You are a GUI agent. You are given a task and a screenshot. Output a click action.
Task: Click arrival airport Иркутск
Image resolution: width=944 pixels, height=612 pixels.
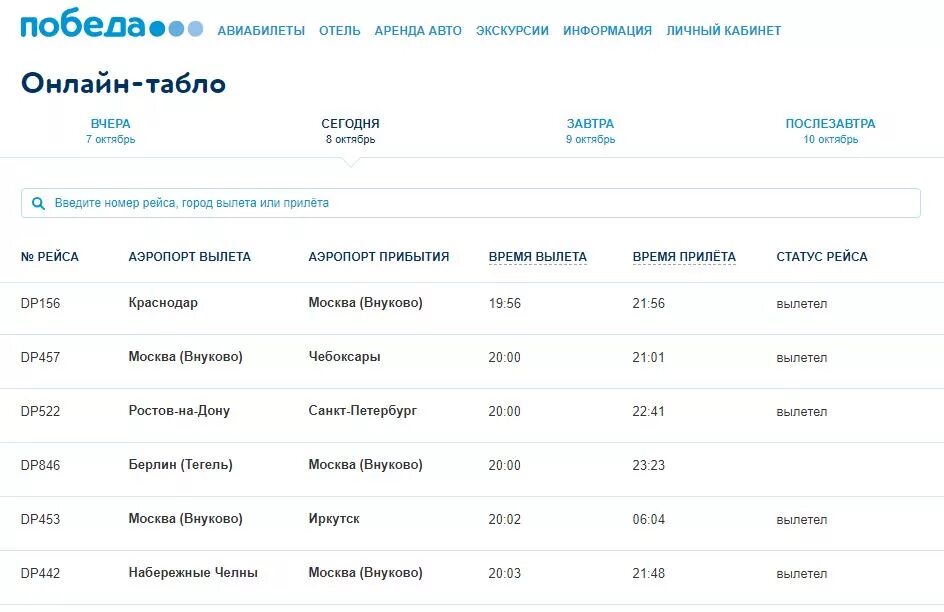point(334,519)
